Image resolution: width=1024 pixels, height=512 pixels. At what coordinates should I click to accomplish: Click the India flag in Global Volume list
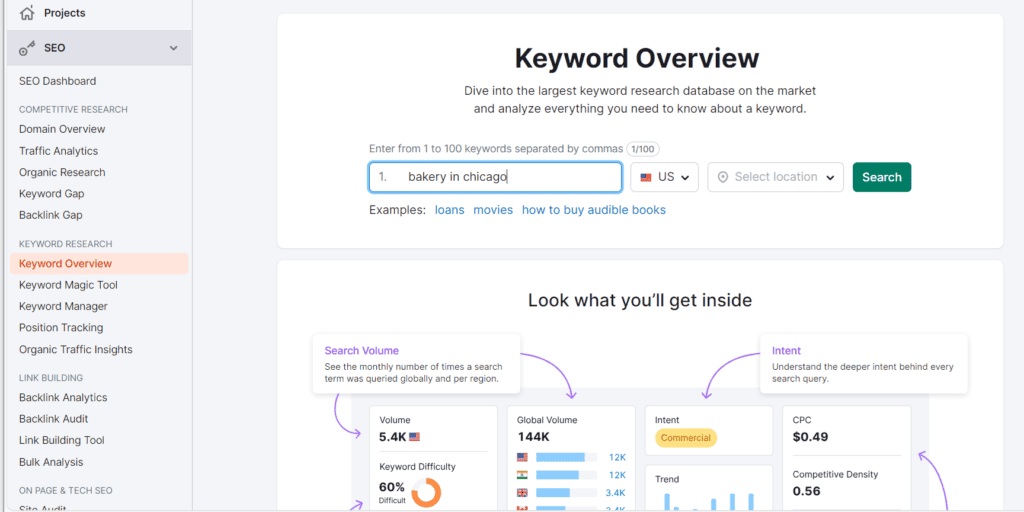(x=522, y=475)
